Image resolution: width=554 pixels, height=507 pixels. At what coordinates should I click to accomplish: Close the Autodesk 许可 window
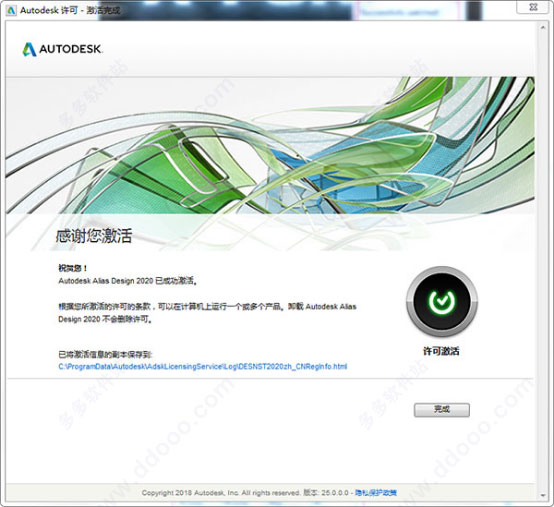point(534,7)
